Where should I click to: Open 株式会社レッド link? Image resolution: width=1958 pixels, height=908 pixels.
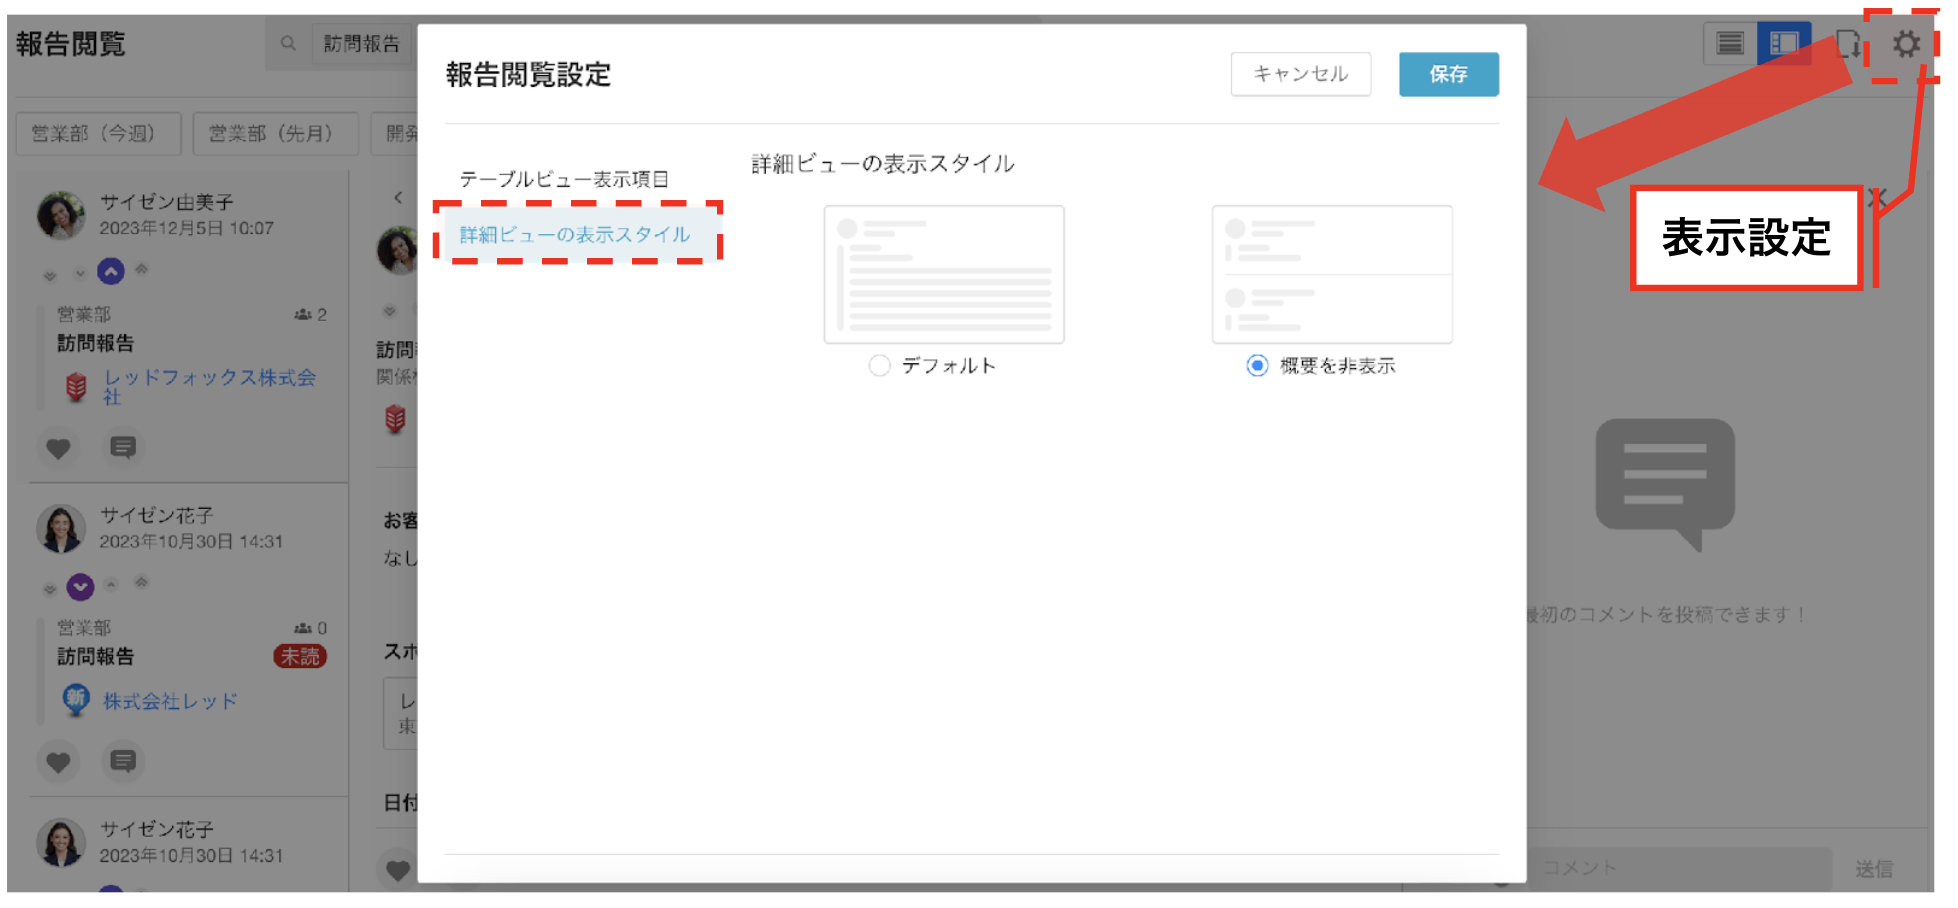coord(170,702)
